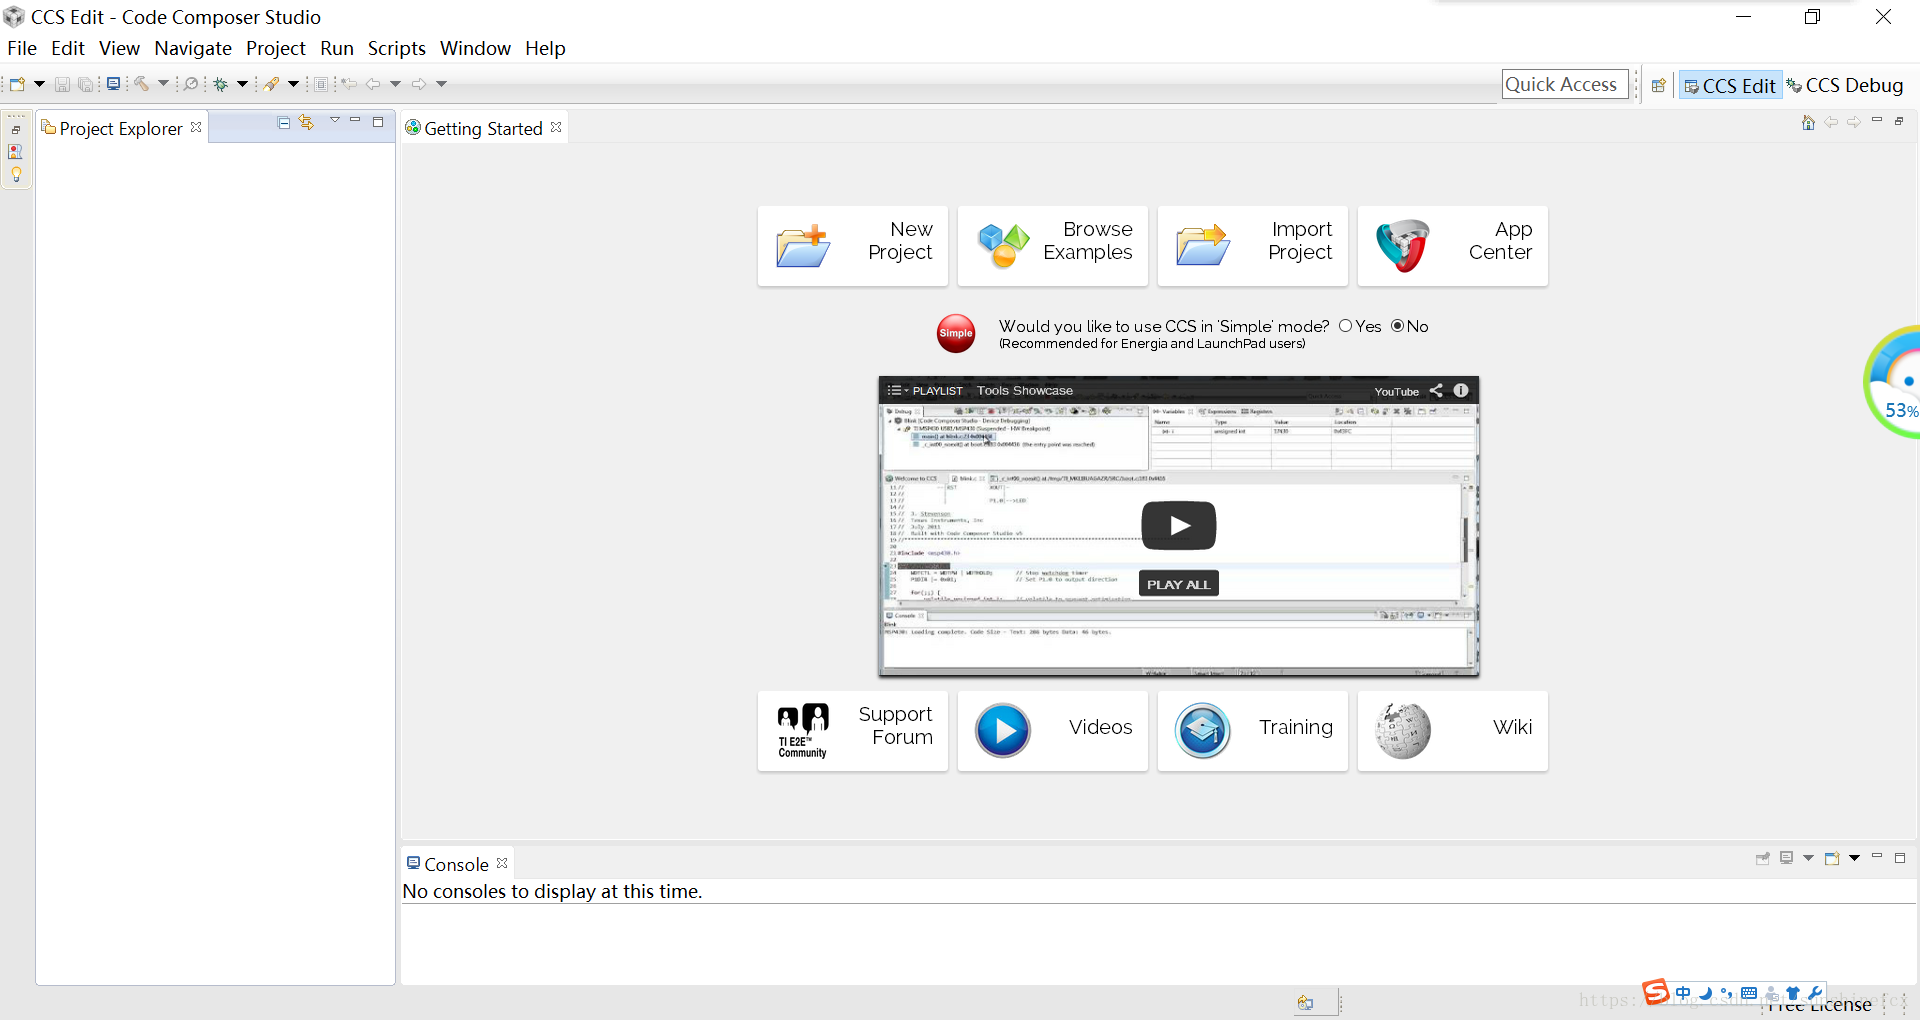Screen dimensions: 1920x1020
Task: Click the hammer Build icon
Action: pyautogui.click(x=142, y=84)
